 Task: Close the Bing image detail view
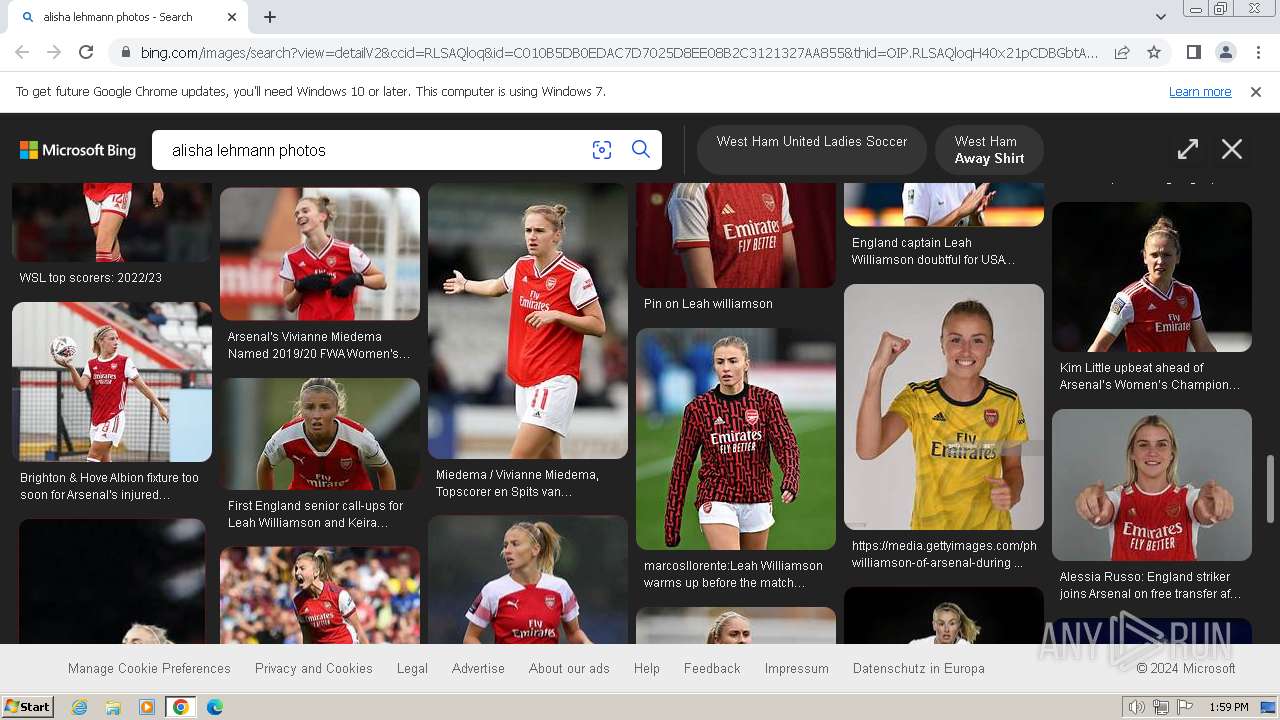(x=1232, y=150)
